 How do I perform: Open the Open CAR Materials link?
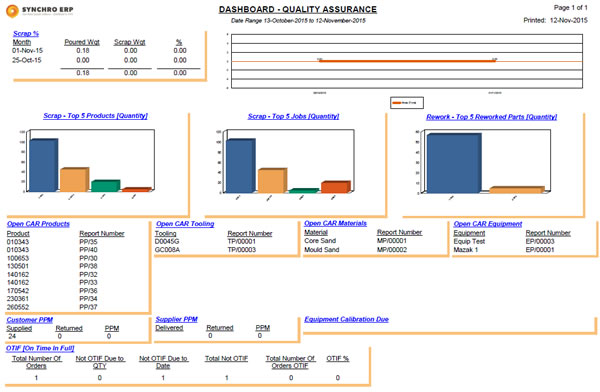(x=335, y=223)
